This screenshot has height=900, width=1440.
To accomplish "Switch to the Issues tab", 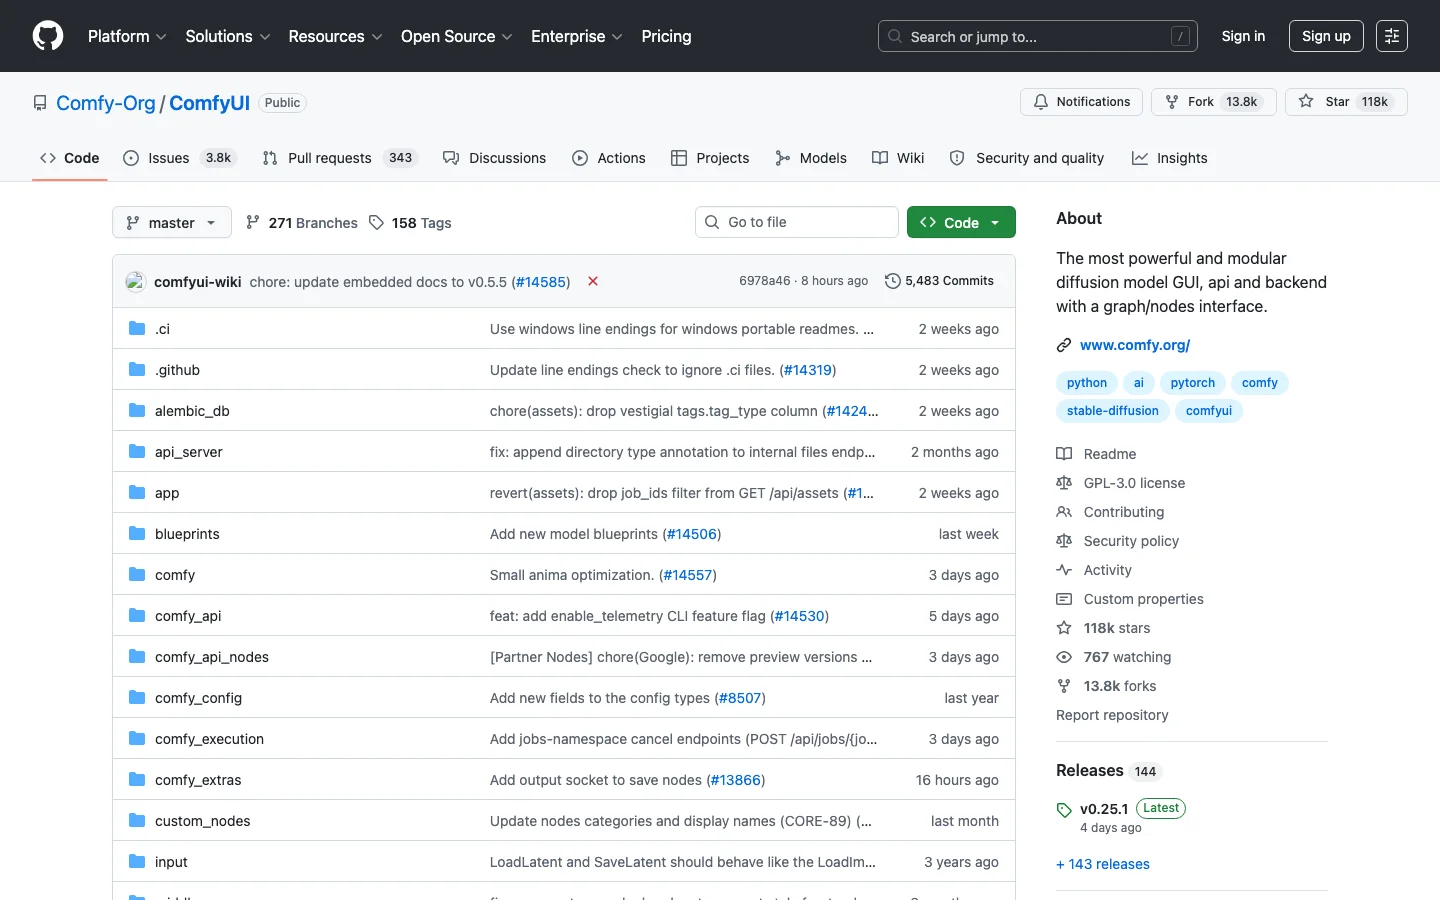I will coord(178,158).
